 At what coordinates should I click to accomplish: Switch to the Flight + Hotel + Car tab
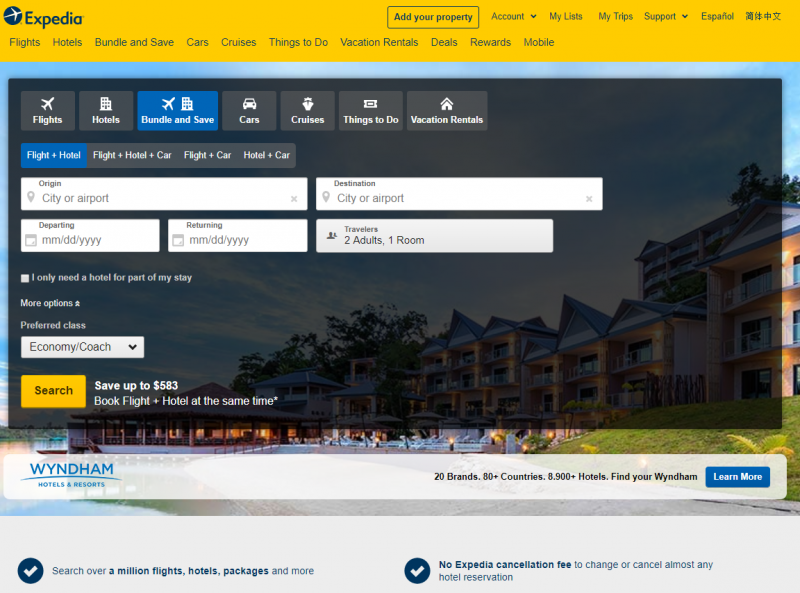pyautogui.click(x=132, y=155)
